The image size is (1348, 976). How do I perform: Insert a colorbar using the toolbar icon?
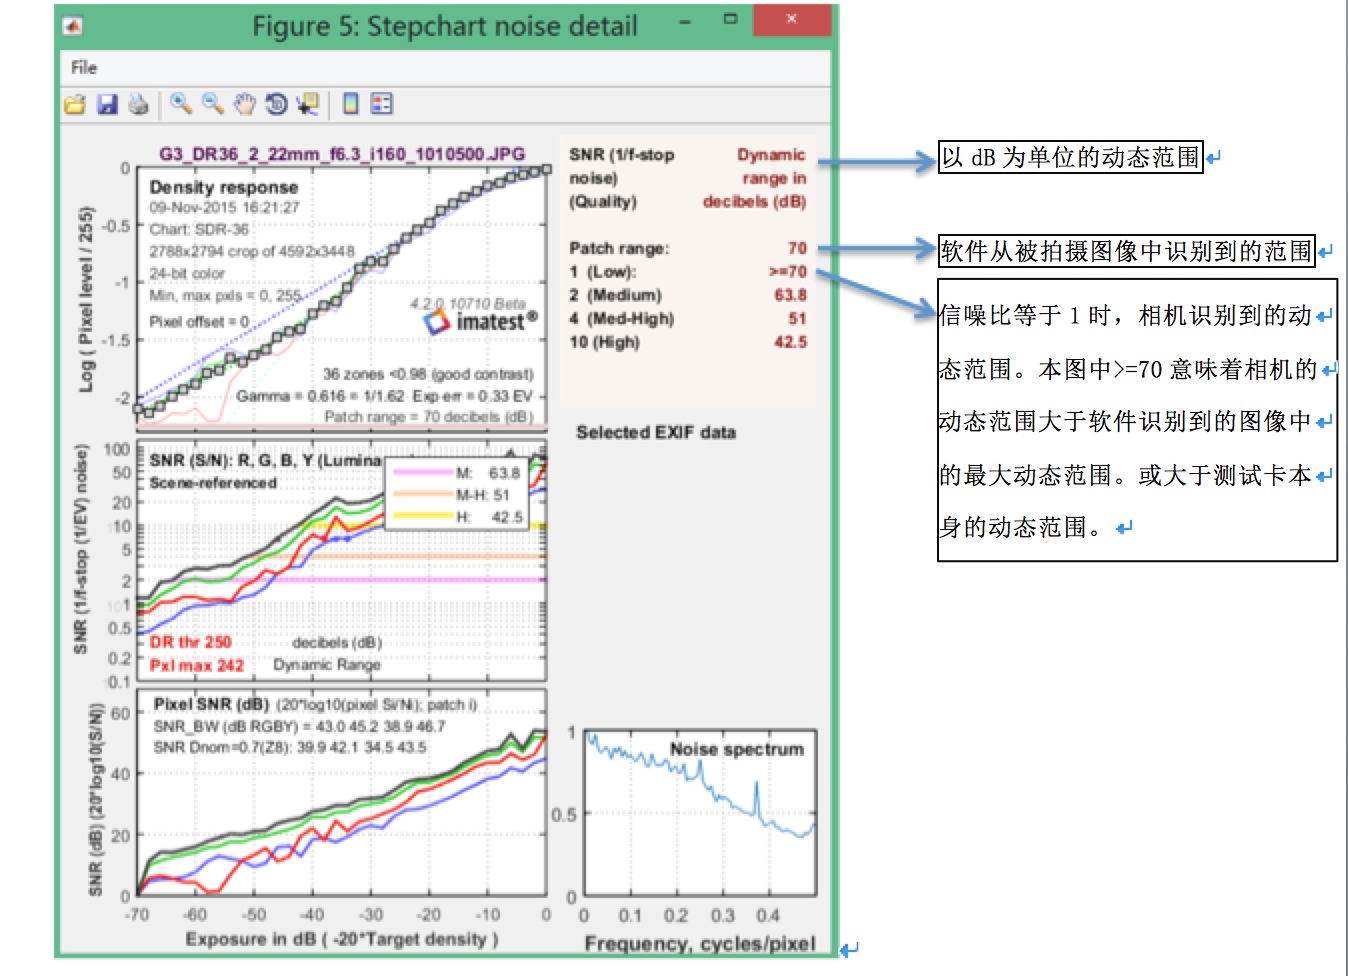point(351,104)
